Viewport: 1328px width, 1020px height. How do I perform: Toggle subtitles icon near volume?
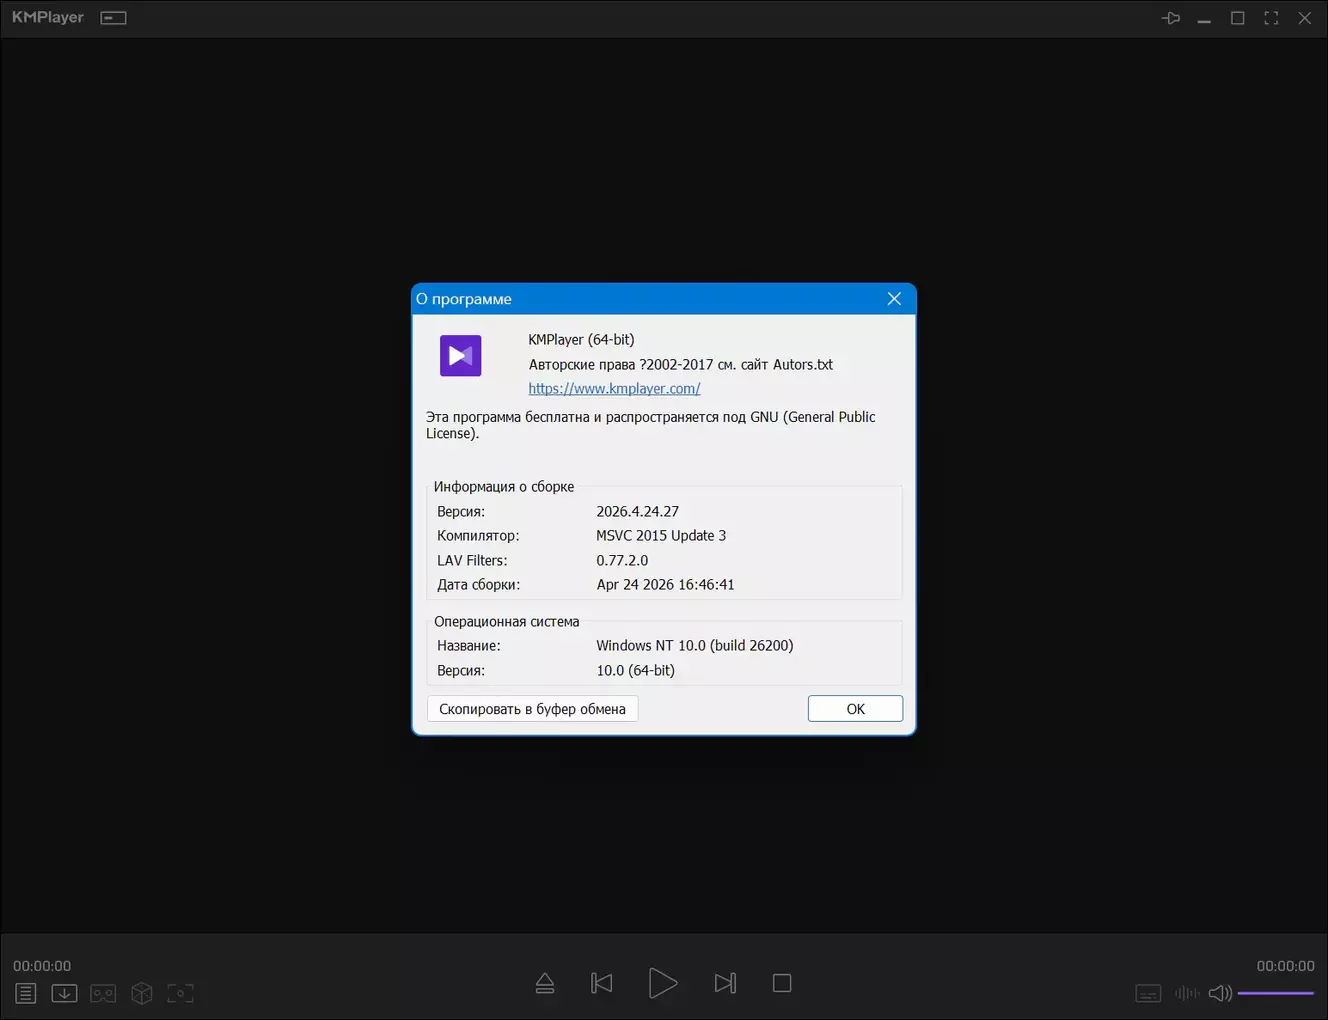pos(1148,993)
